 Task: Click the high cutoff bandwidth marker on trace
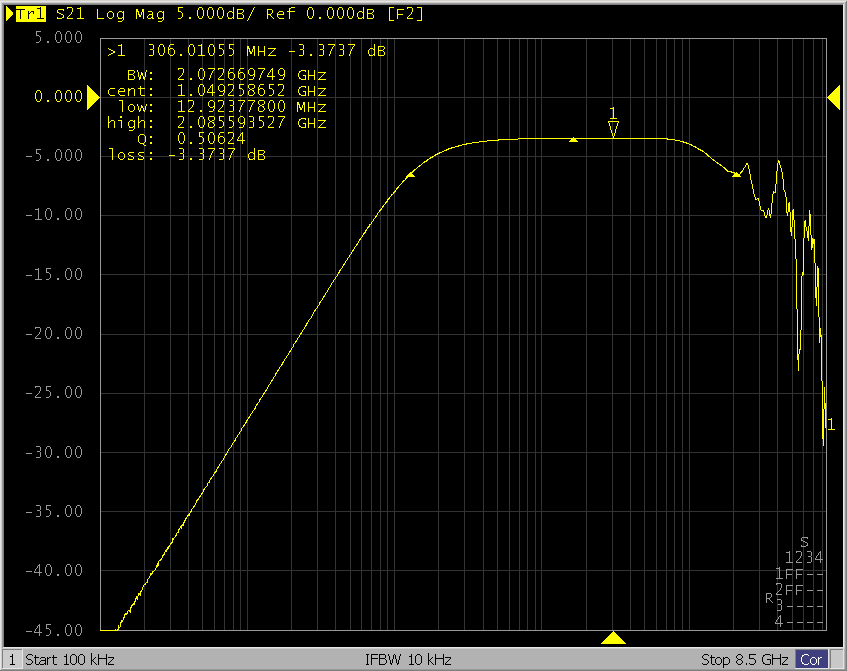tap(737, 174)
